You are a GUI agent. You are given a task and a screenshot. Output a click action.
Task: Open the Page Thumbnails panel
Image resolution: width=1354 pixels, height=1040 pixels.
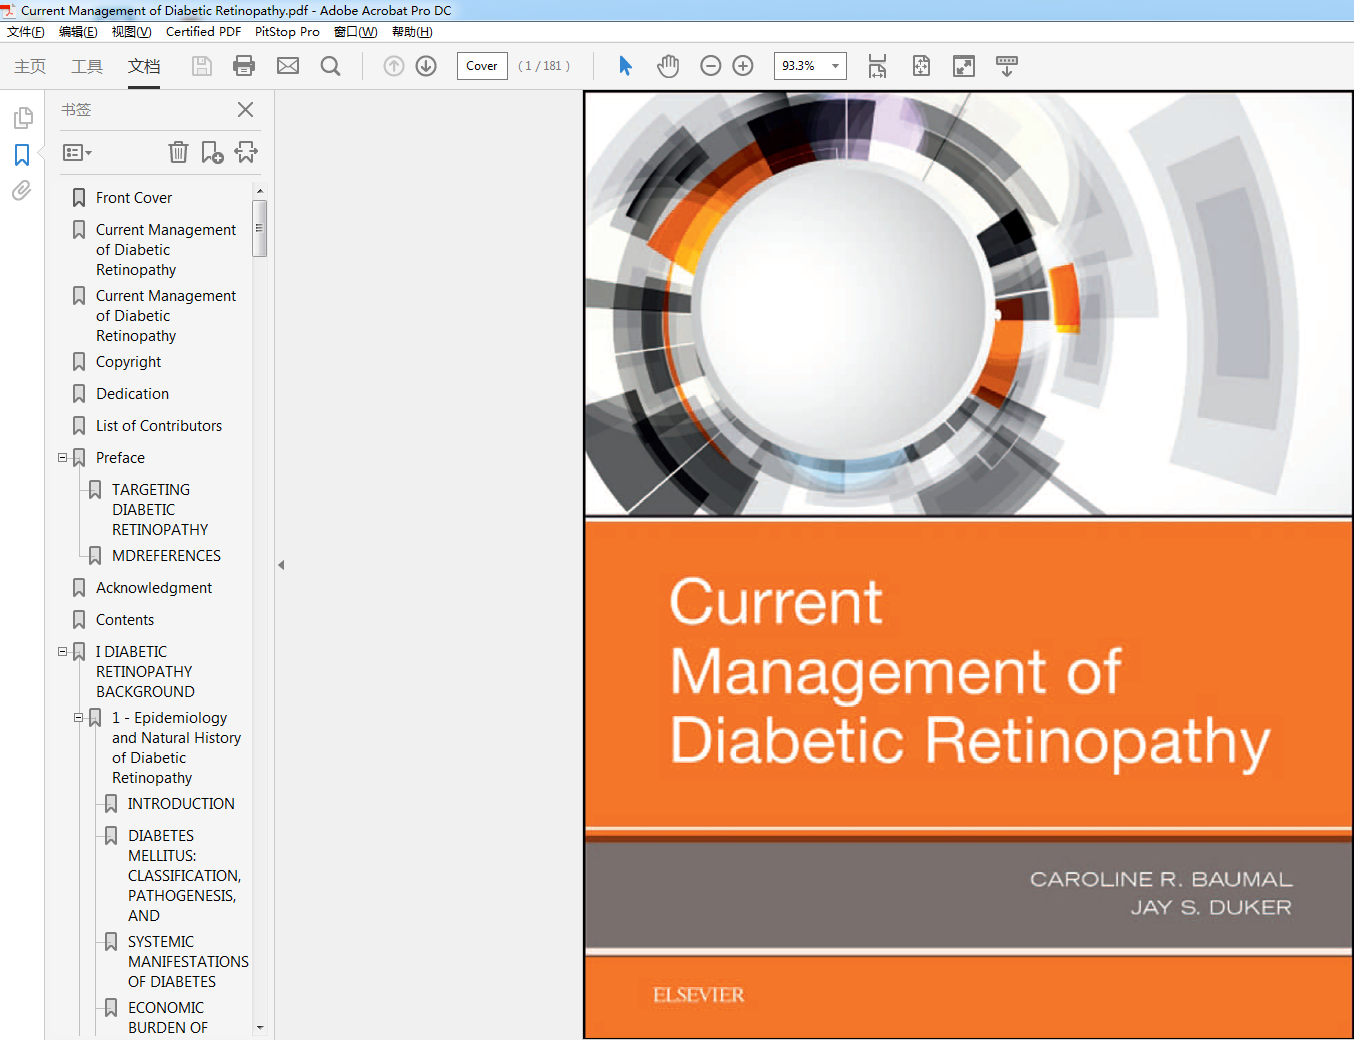22,118
